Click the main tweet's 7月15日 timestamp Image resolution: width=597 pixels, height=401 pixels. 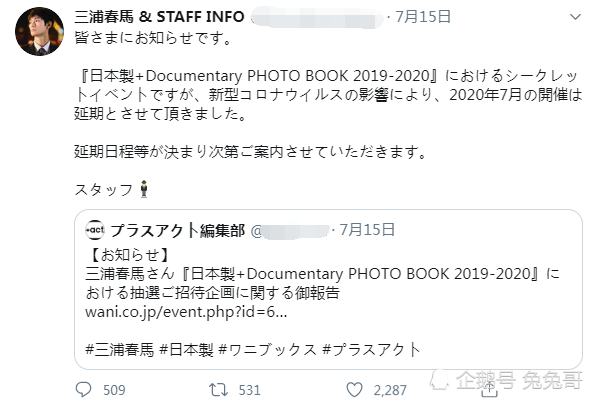423,17
